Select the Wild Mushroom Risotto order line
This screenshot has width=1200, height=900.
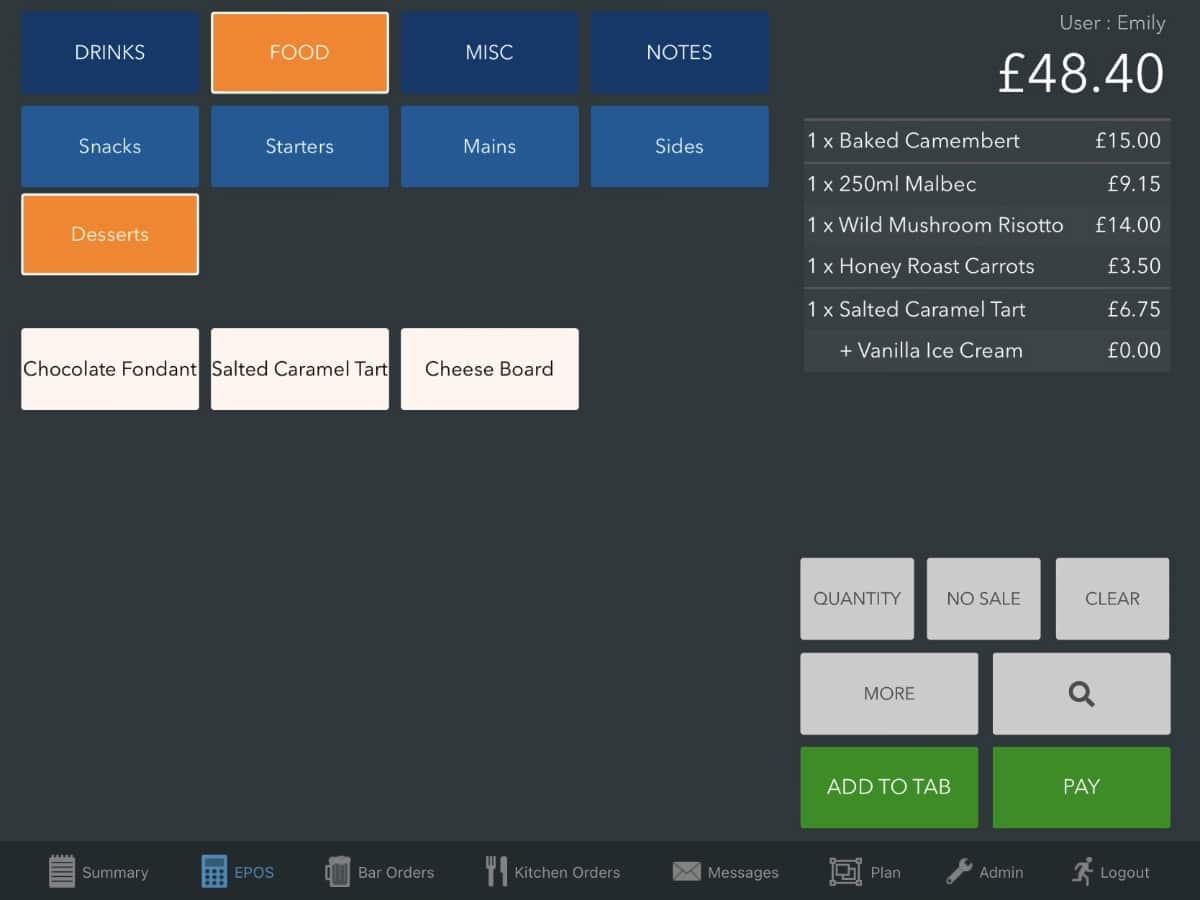point(987,225)
